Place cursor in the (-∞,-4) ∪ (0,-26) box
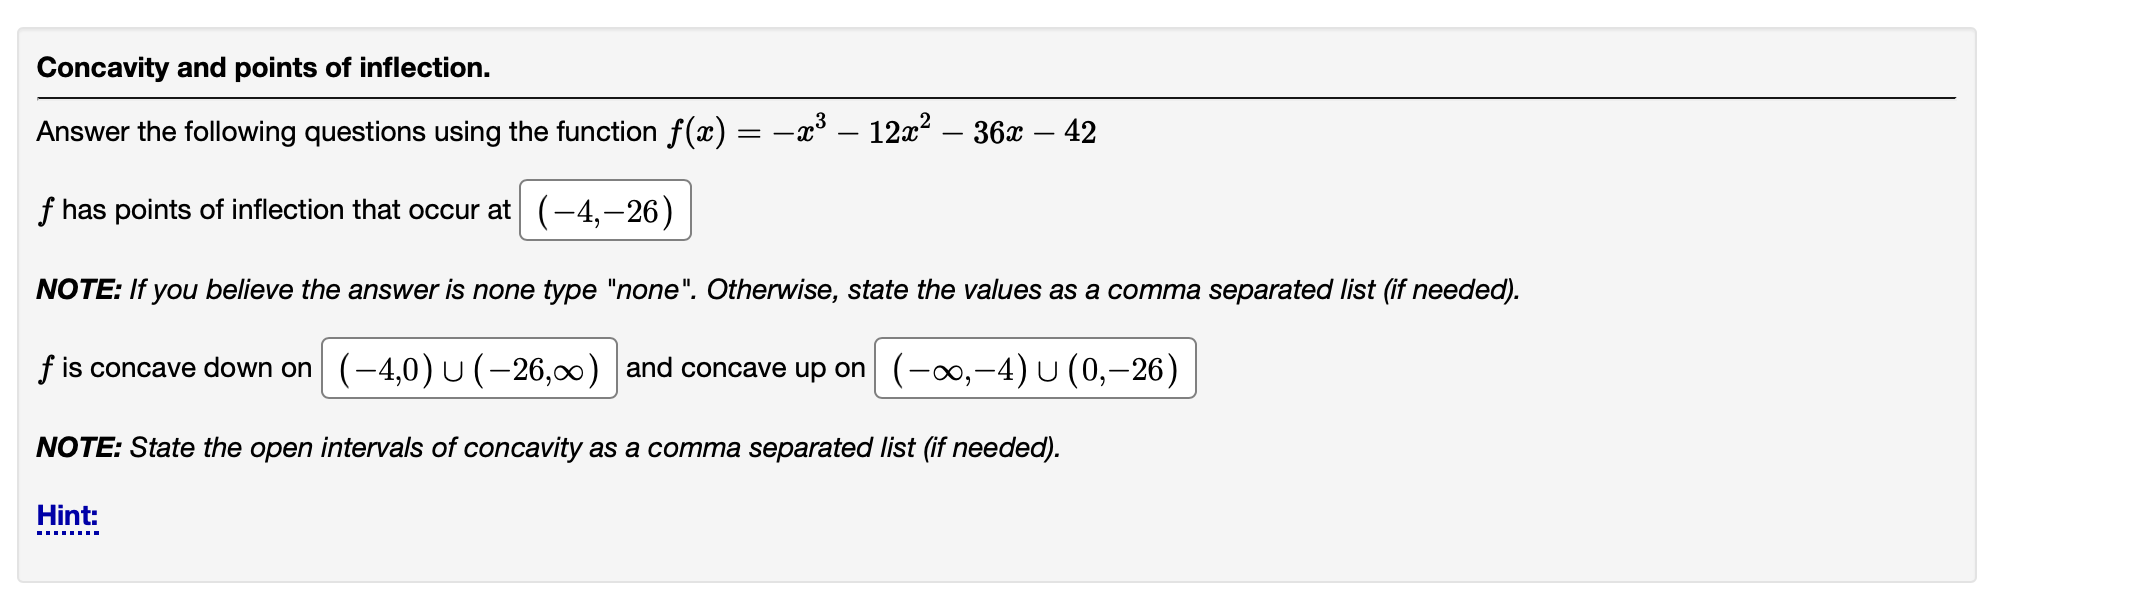 click(x=1033, y=369)
